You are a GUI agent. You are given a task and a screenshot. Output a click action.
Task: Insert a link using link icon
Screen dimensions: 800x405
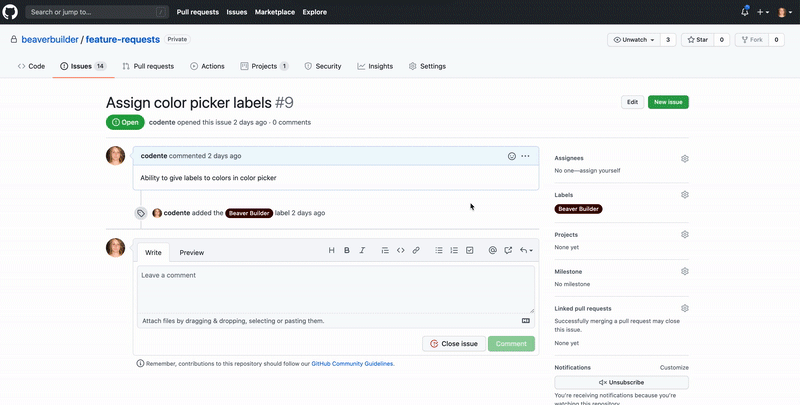[x=416, y=250]
